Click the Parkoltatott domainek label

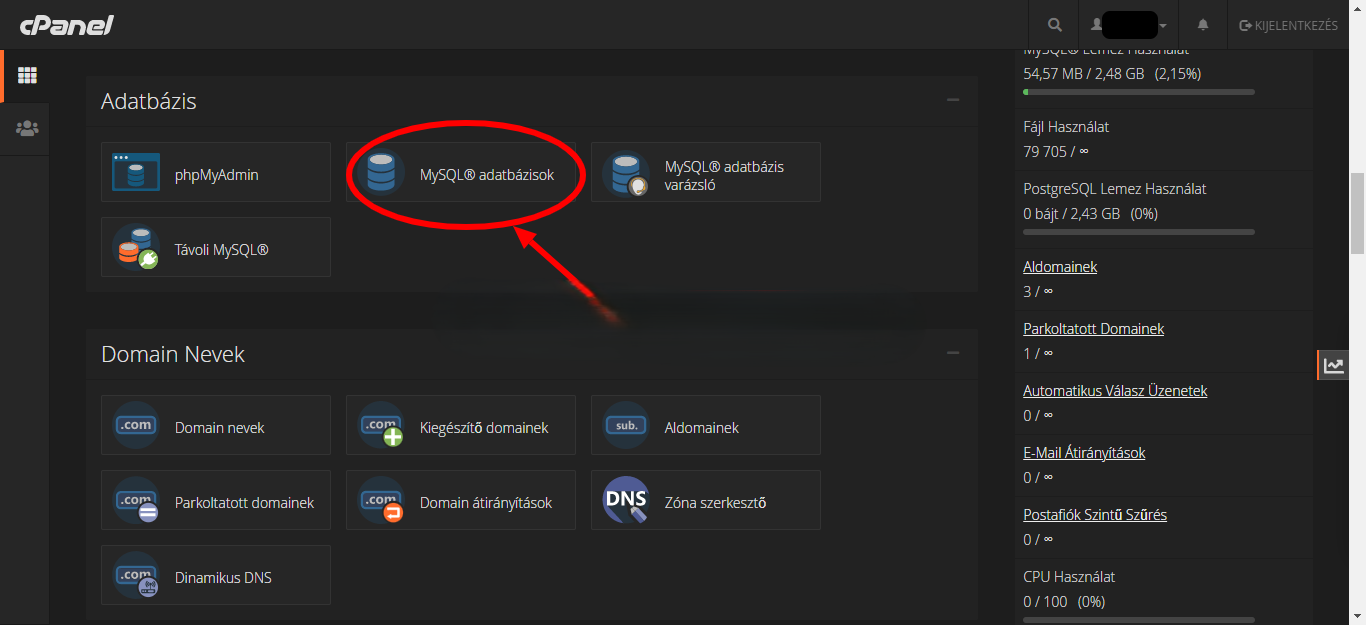[x=245, y=503]
